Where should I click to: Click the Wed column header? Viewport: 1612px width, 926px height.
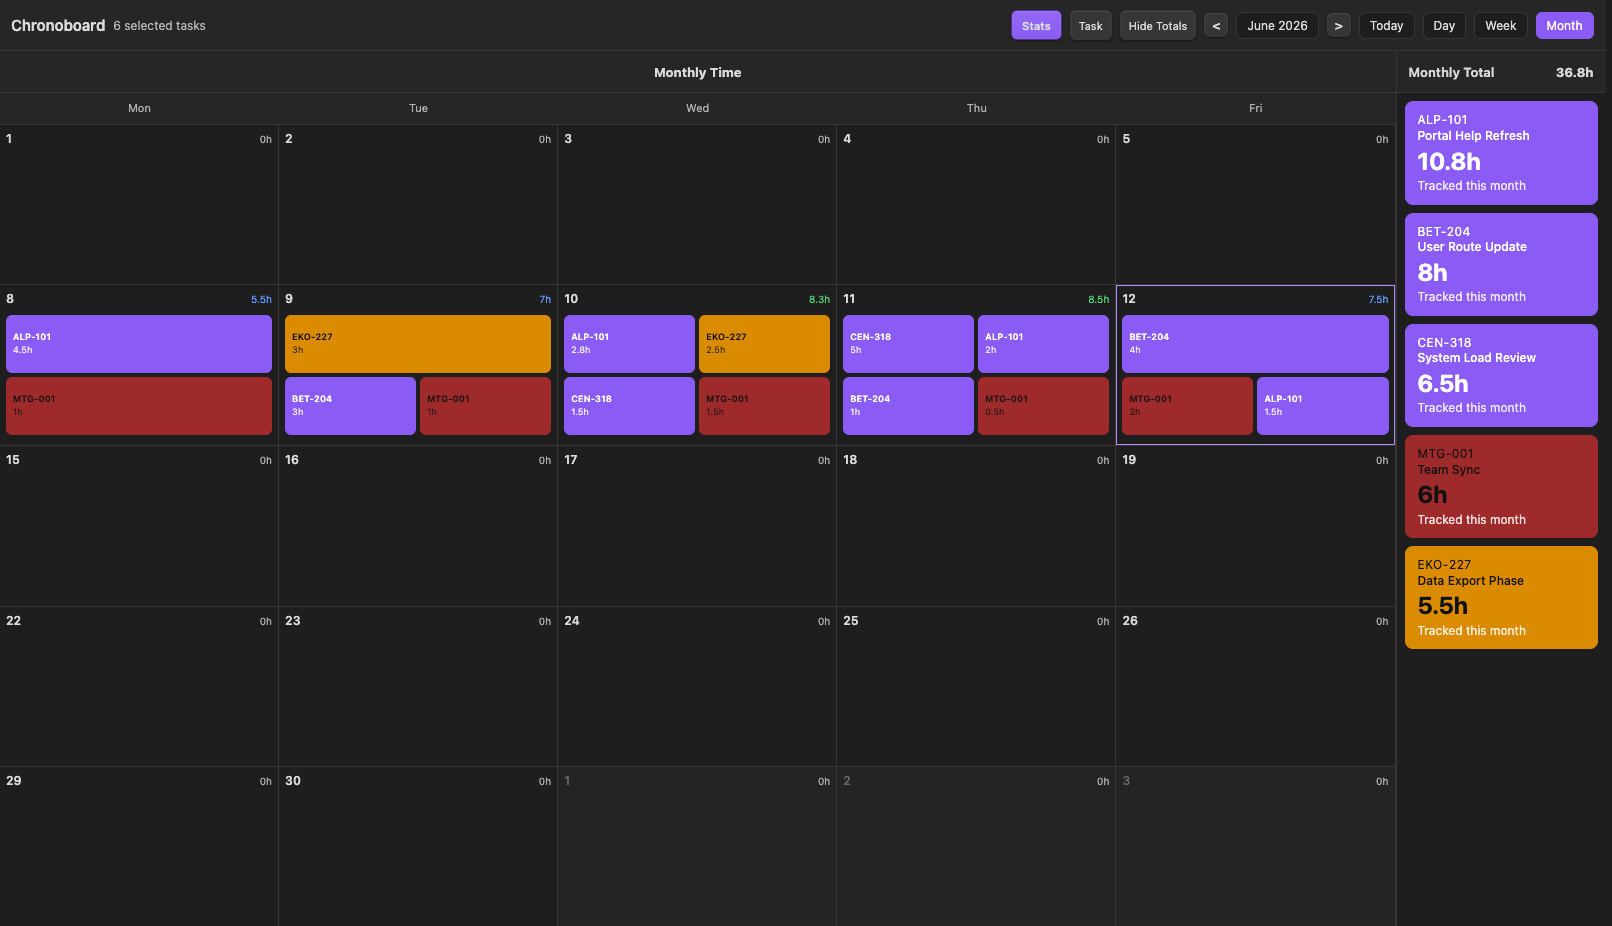[x=697, y=108]
